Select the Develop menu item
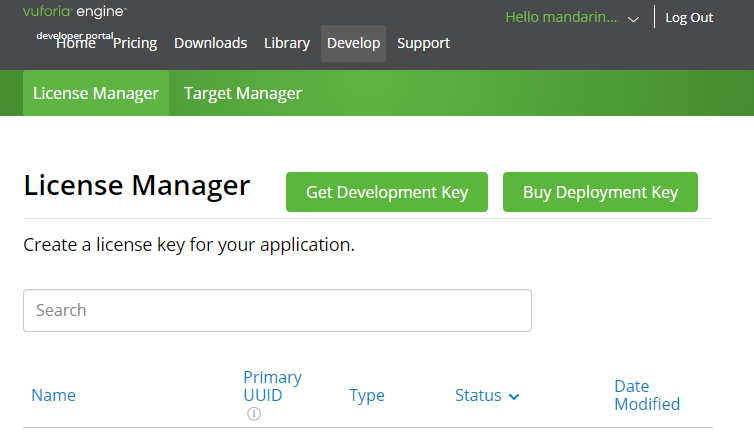 click(353, 43)
